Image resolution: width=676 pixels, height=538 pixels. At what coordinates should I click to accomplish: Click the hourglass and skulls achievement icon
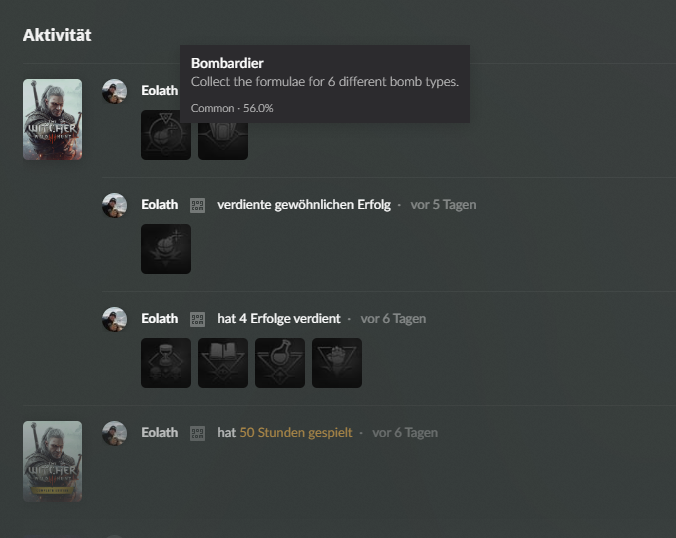(x=166, y=363)
